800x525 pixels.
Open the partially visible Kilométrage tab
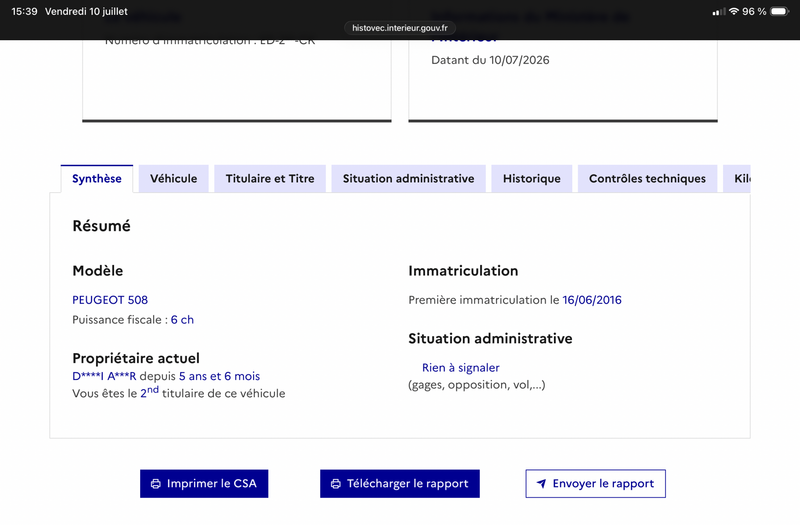737,179
